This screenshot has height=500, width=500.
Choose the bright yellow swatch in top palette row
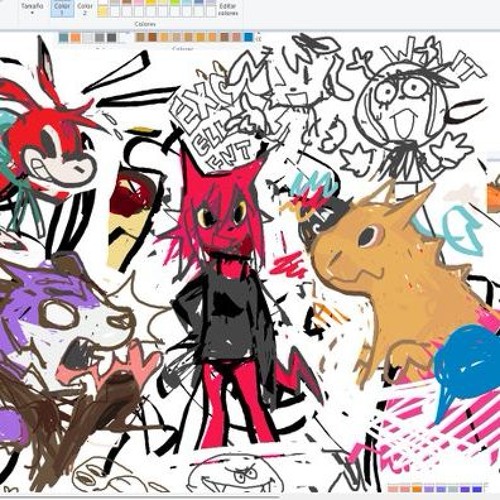tap(151, 2)
